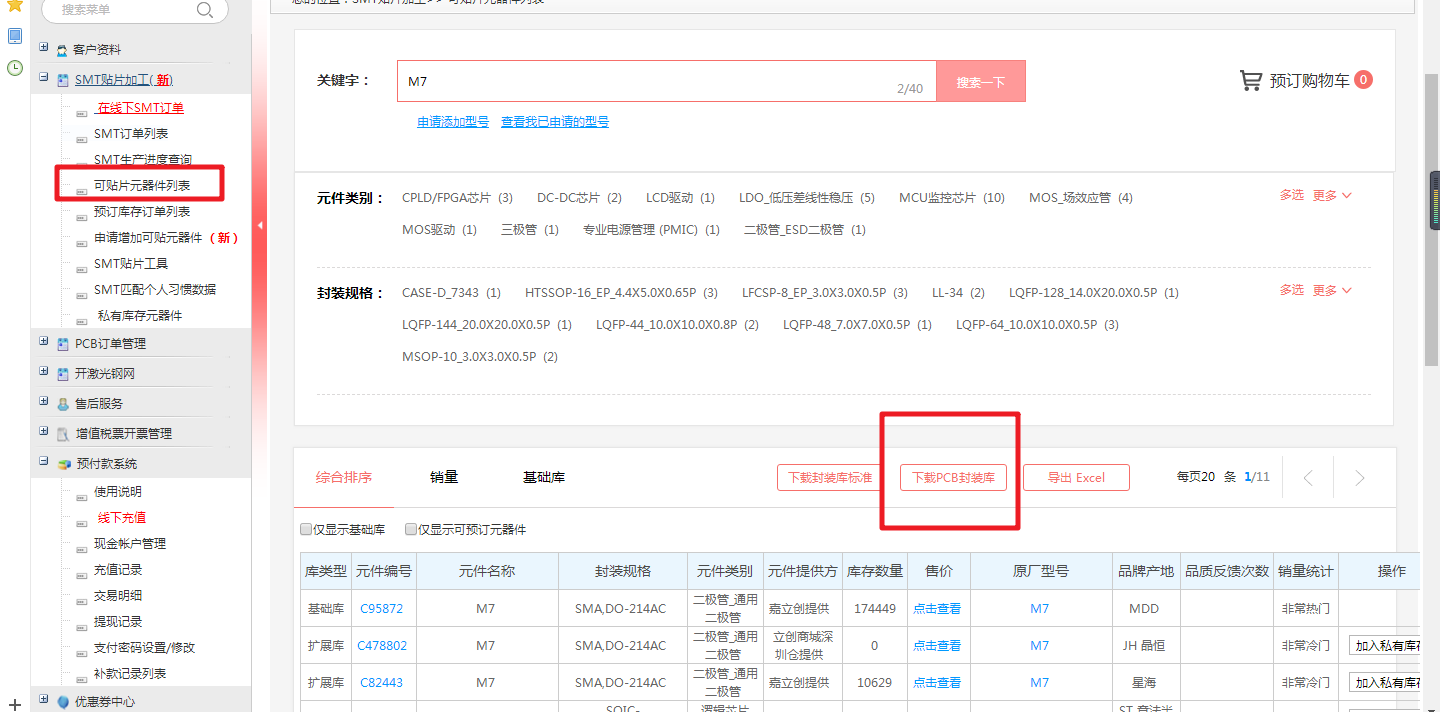This screenshot has width=1440, height=712.
Task: Enable 仅显示基础库 checkbox
Action: pos(306,530)
